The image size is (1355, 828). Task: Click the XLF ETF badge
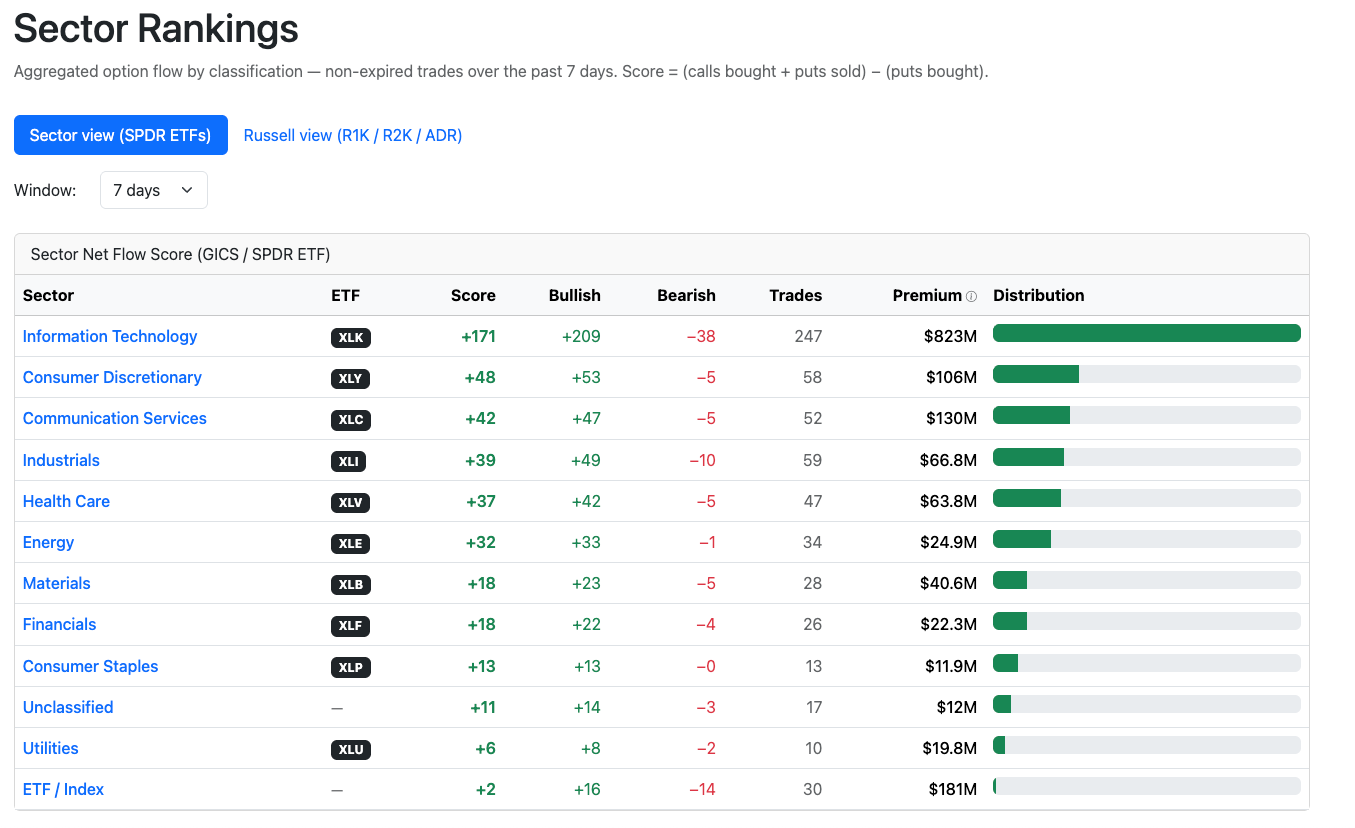(x=351, y=626)
